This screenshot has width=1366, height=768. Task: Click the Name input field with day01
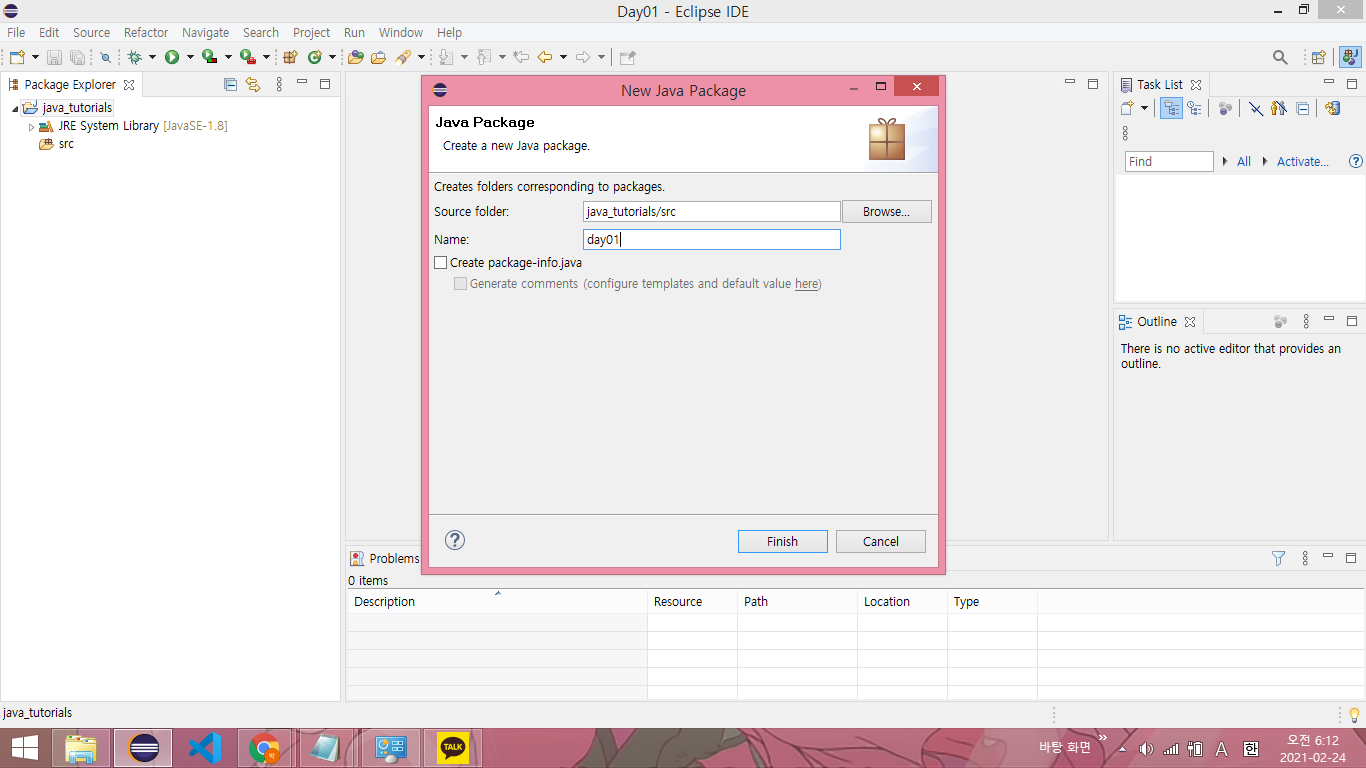tap(712, 240)
